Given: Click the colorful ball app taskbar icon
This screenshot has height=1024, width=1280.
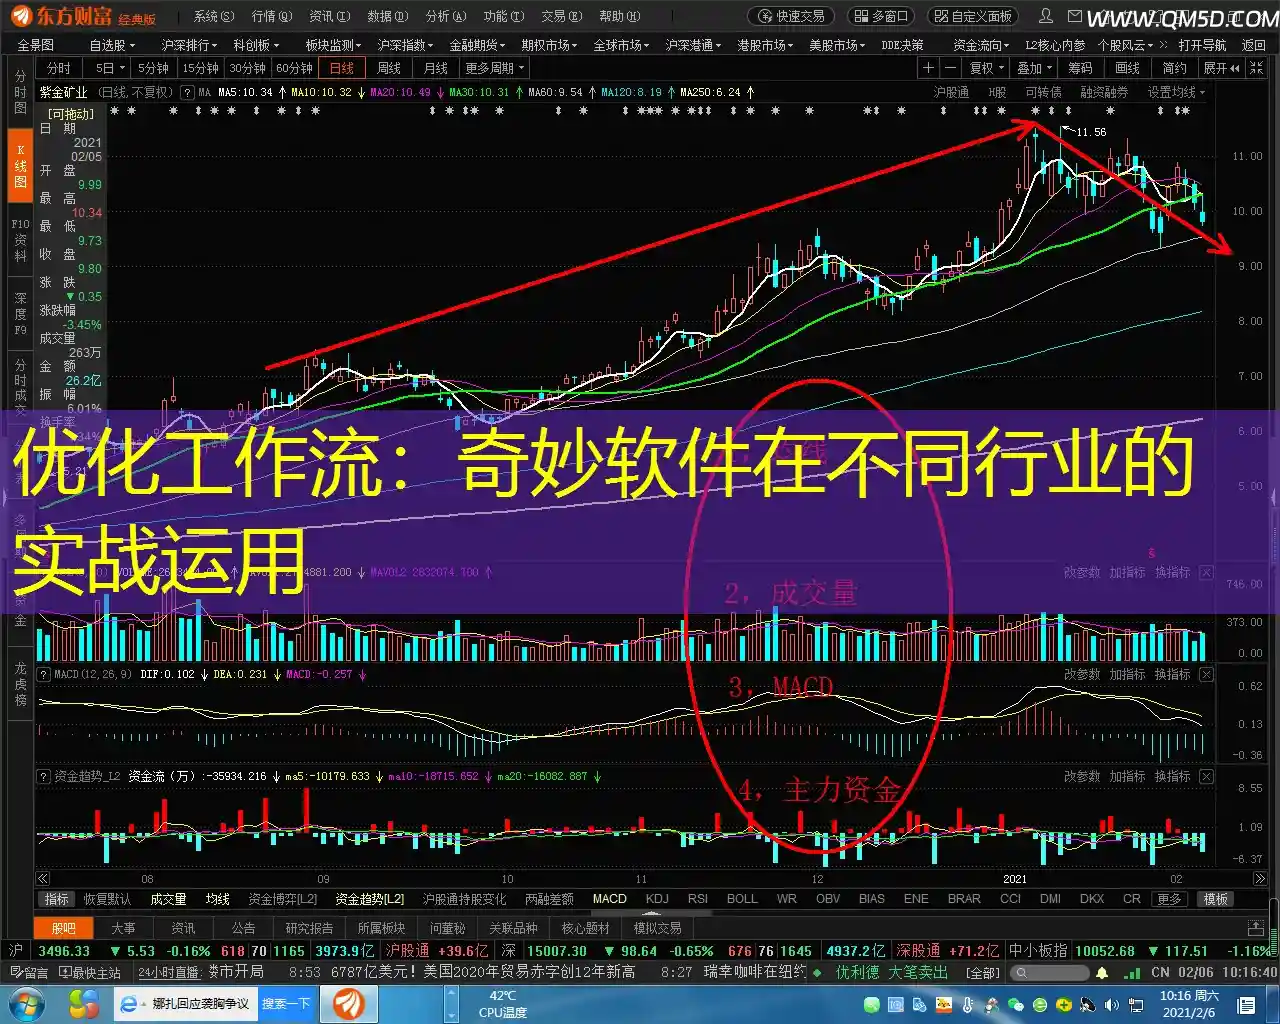Looking at the screenshot, I should (84, 1003).
